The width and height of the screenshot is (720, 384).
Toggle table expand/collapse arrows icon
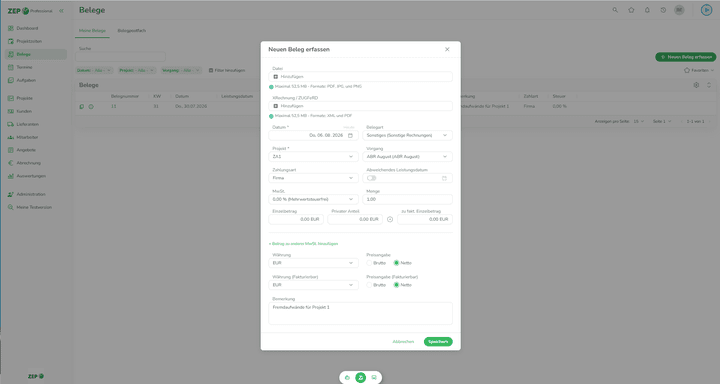click(709, 85)
